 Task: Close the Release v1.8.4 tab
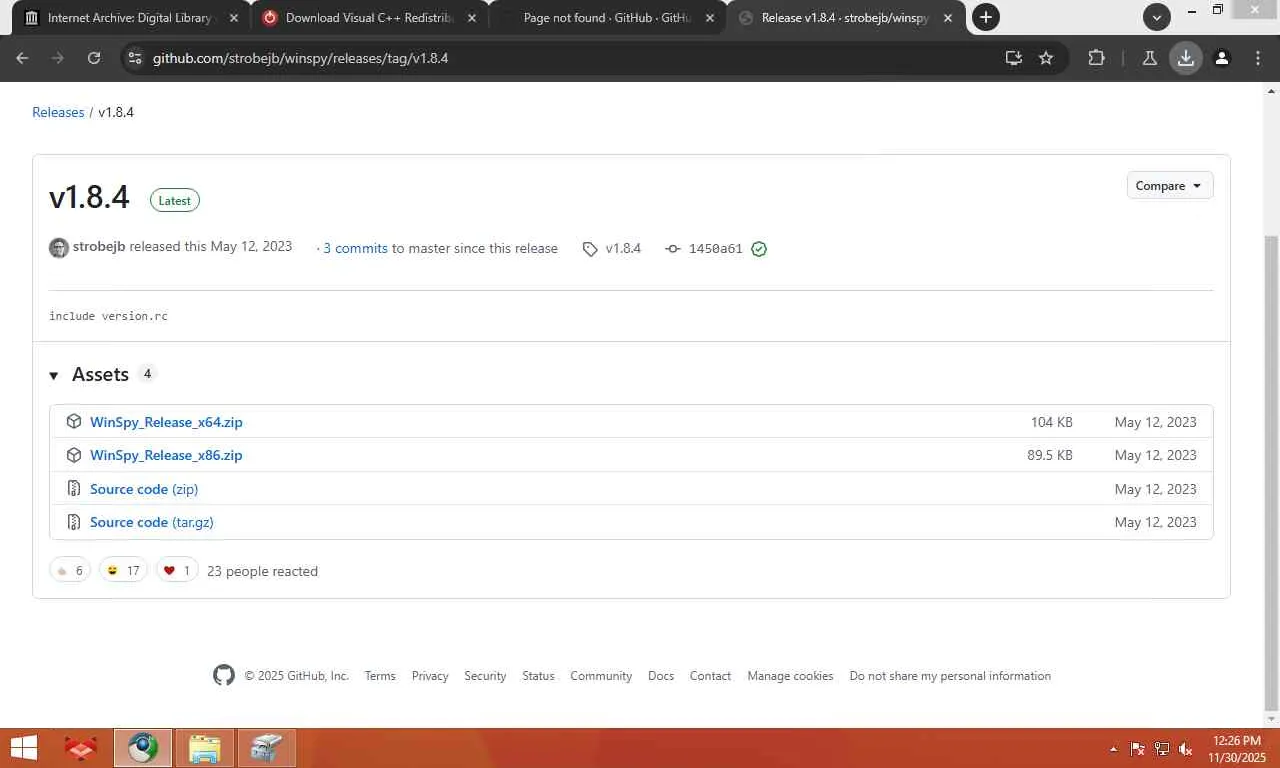pos(948,18)
